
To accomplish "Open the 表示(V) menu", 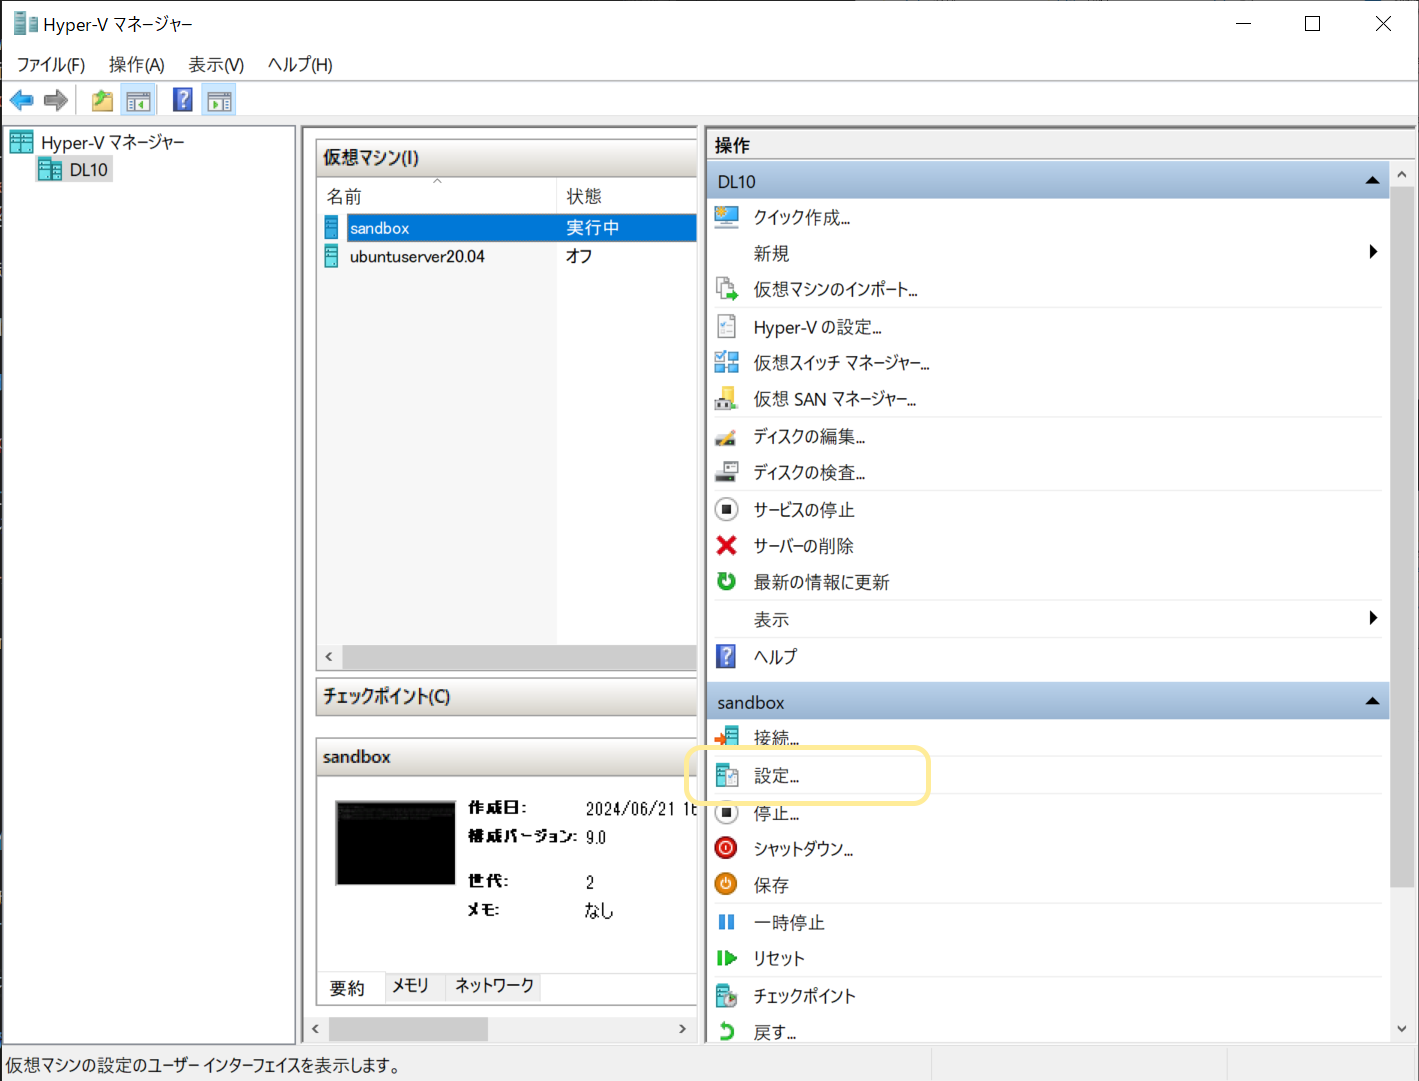I will [217, 65].
